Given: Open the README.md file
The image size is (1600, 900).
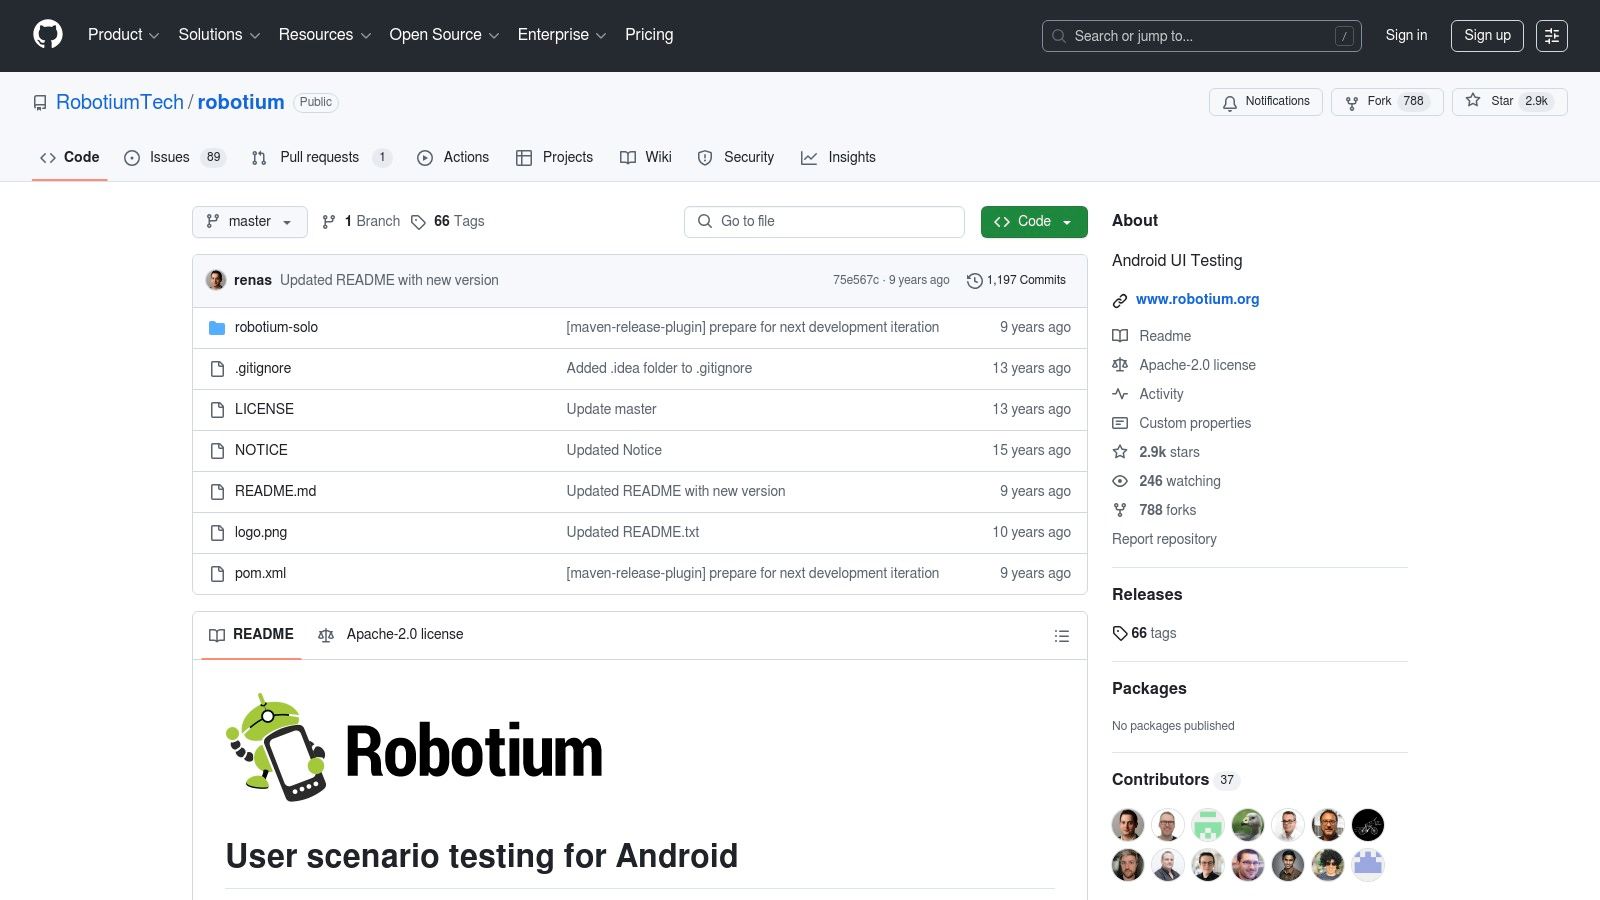Looking at the screenshot, I should coord(275,492).
